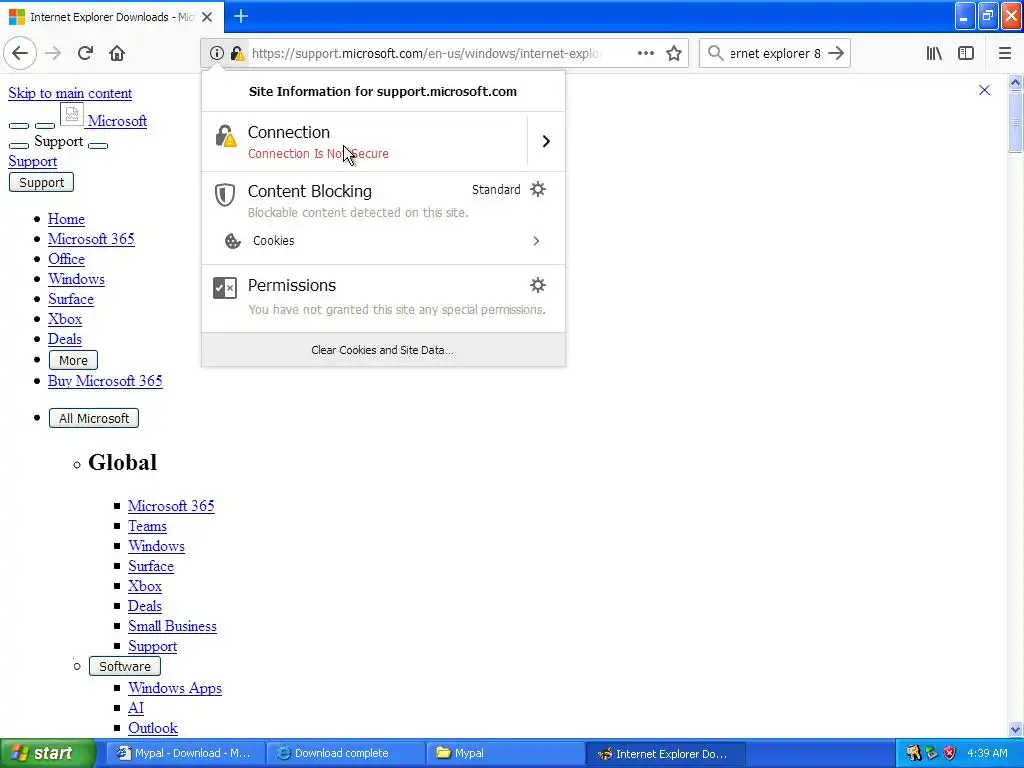
Task: Click the Content Blocking shield icon
Action: click(225, 195)
